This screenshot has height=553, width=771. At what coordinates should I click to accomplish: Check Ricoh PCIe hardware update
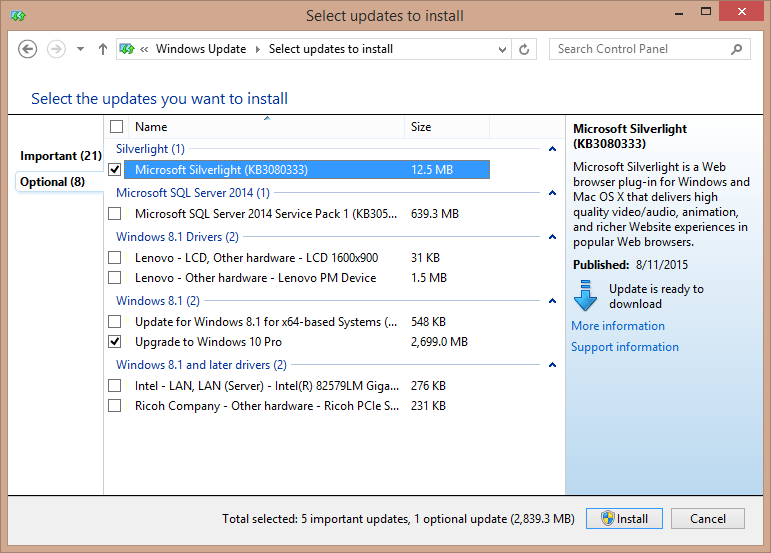click(115, 406)
